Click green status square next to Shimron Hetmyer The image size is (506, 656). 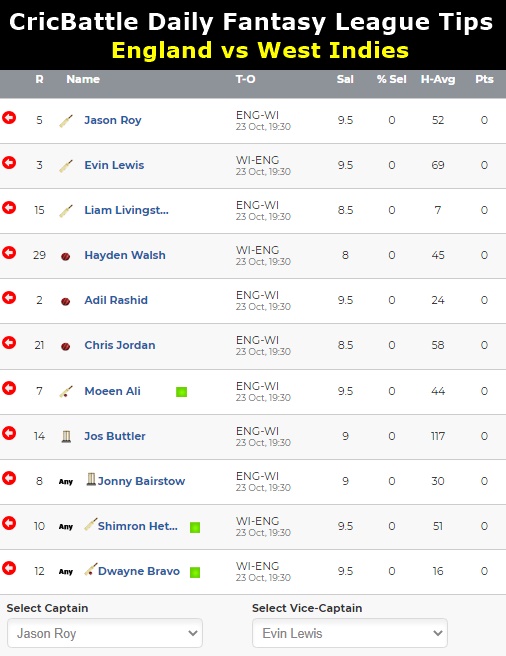(195, 527)
